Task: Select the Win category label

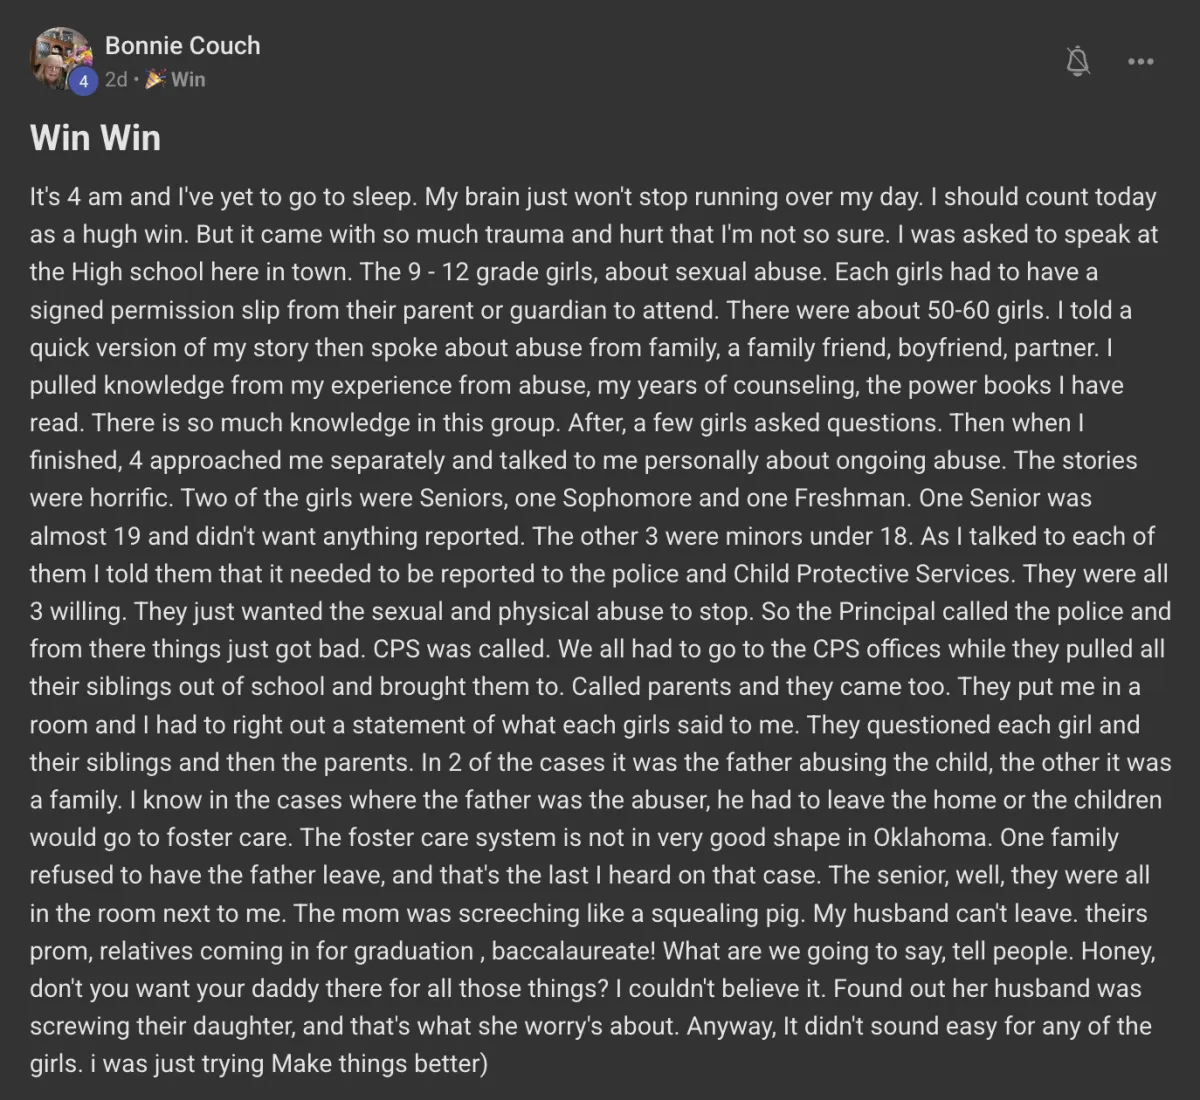Action: point(188,79)
